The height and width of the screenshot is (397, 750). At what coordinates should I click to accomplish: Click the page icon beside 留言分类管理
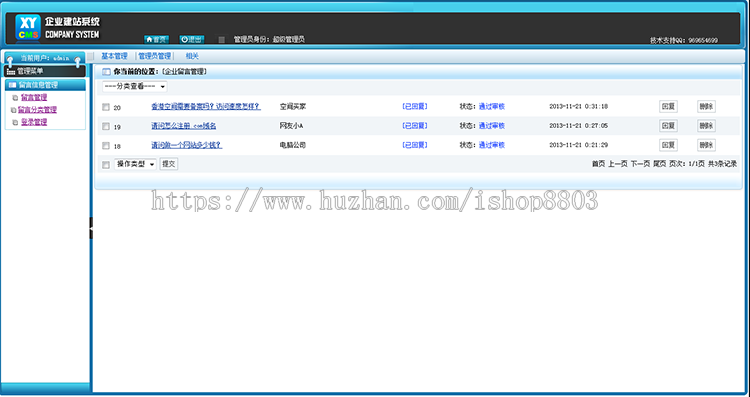13,110
